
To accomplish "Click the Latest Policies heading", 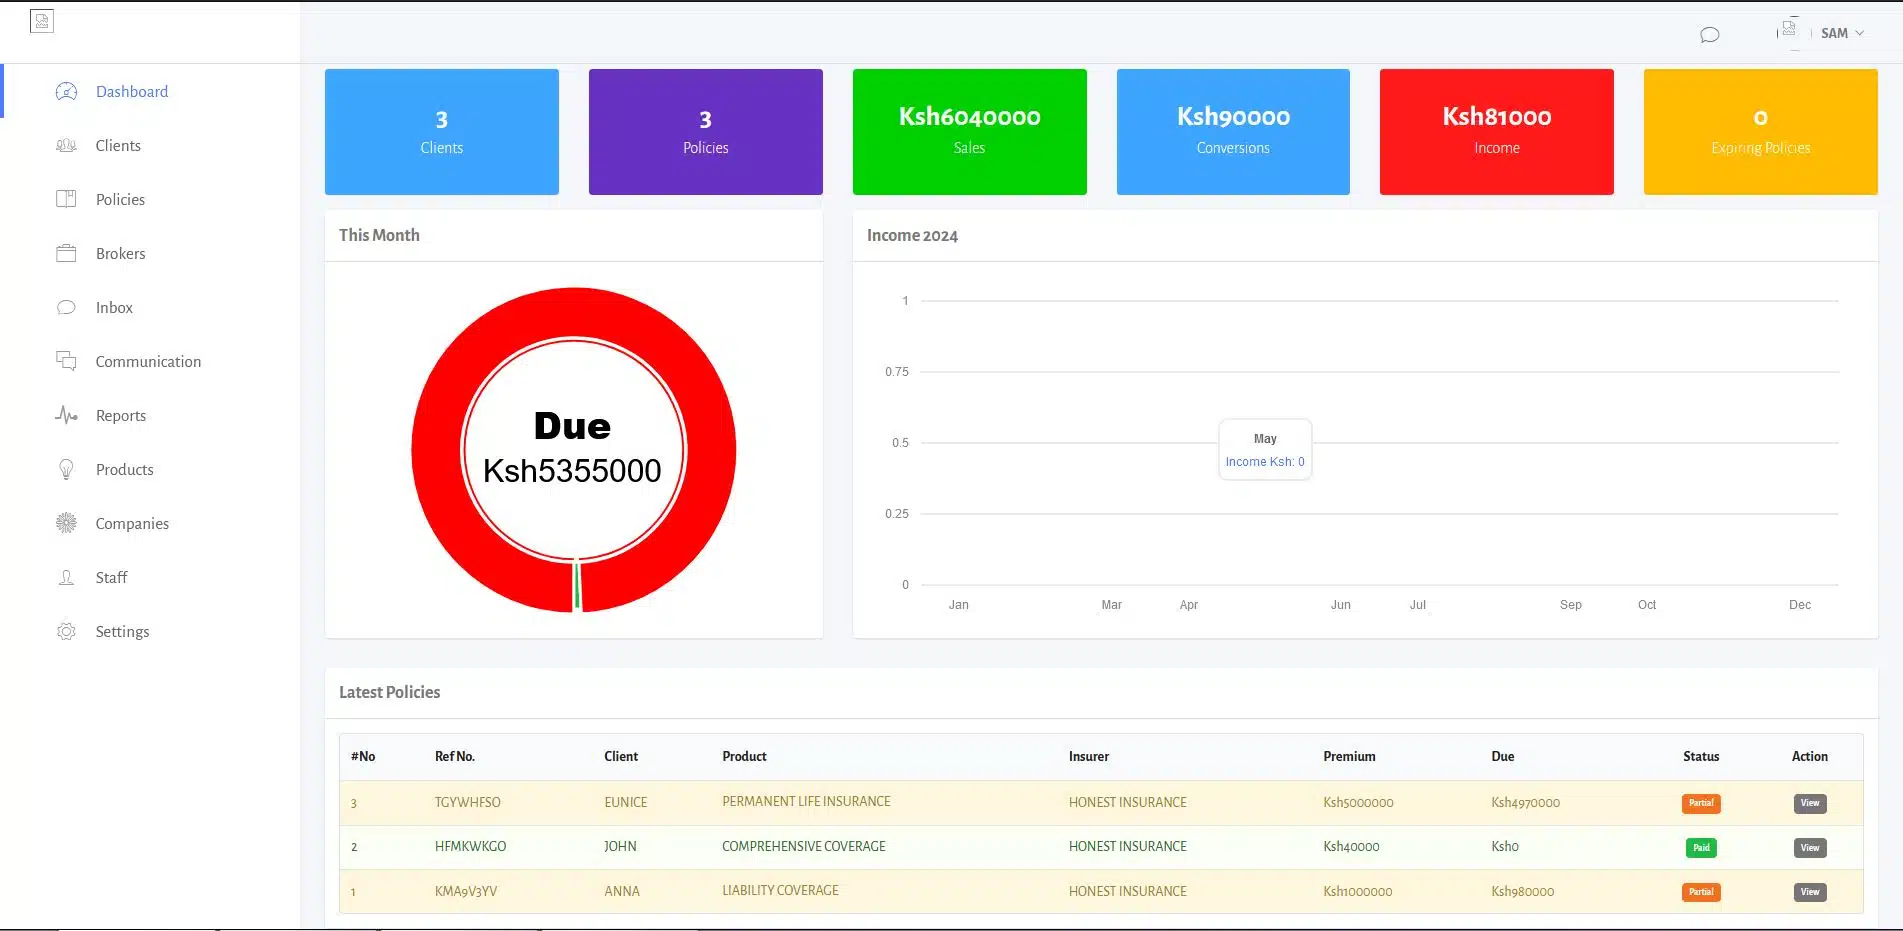I will [x=390, y=692].
